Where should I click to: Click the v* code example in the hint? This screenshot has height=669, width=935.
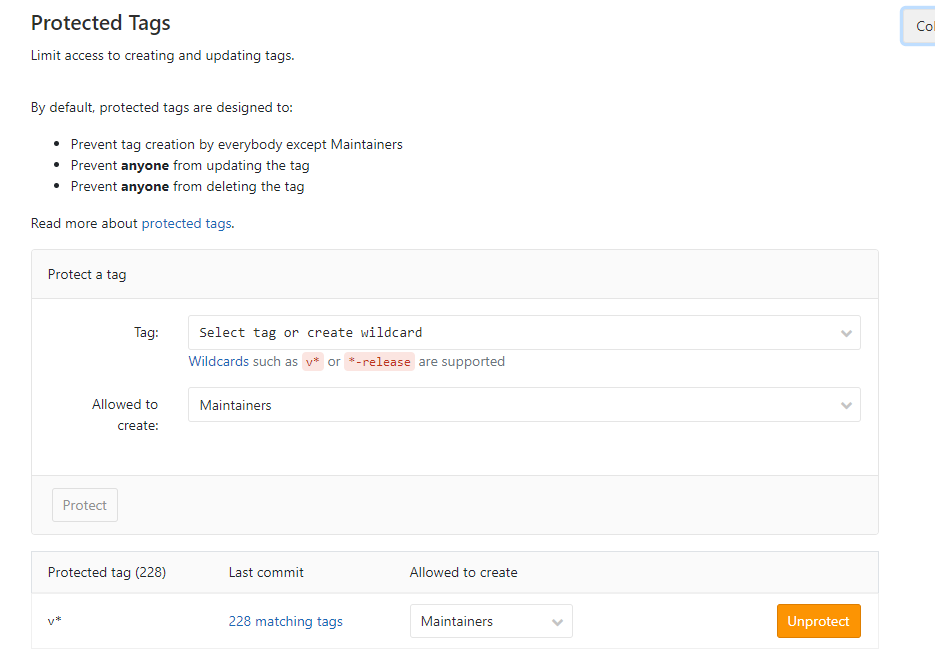[x=313, y=362]
